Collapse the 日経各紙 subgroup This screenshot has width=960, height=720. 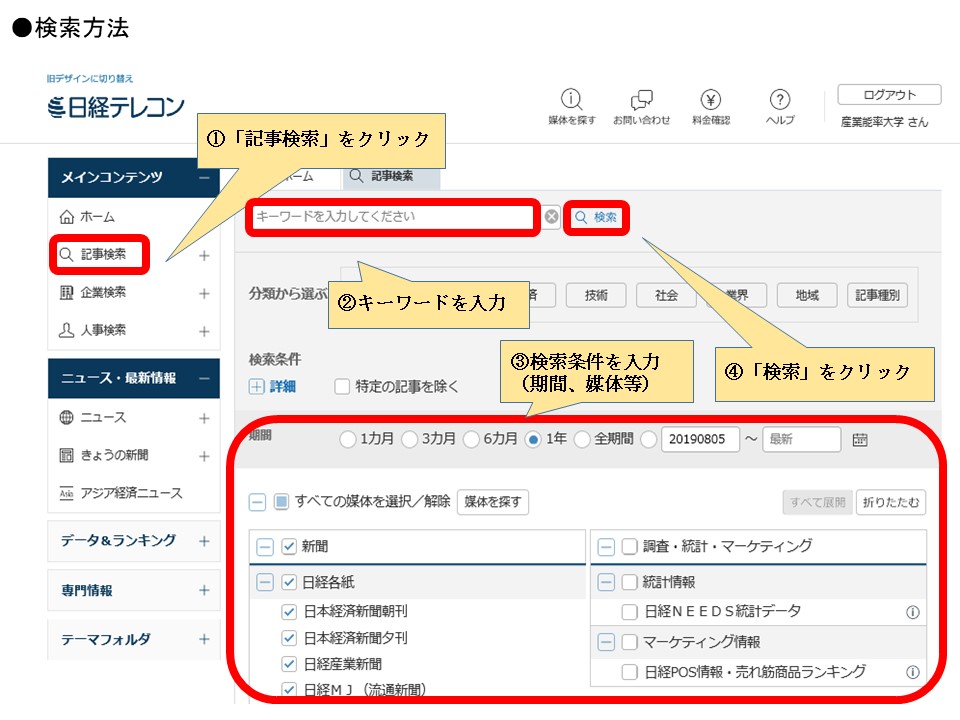264,582
